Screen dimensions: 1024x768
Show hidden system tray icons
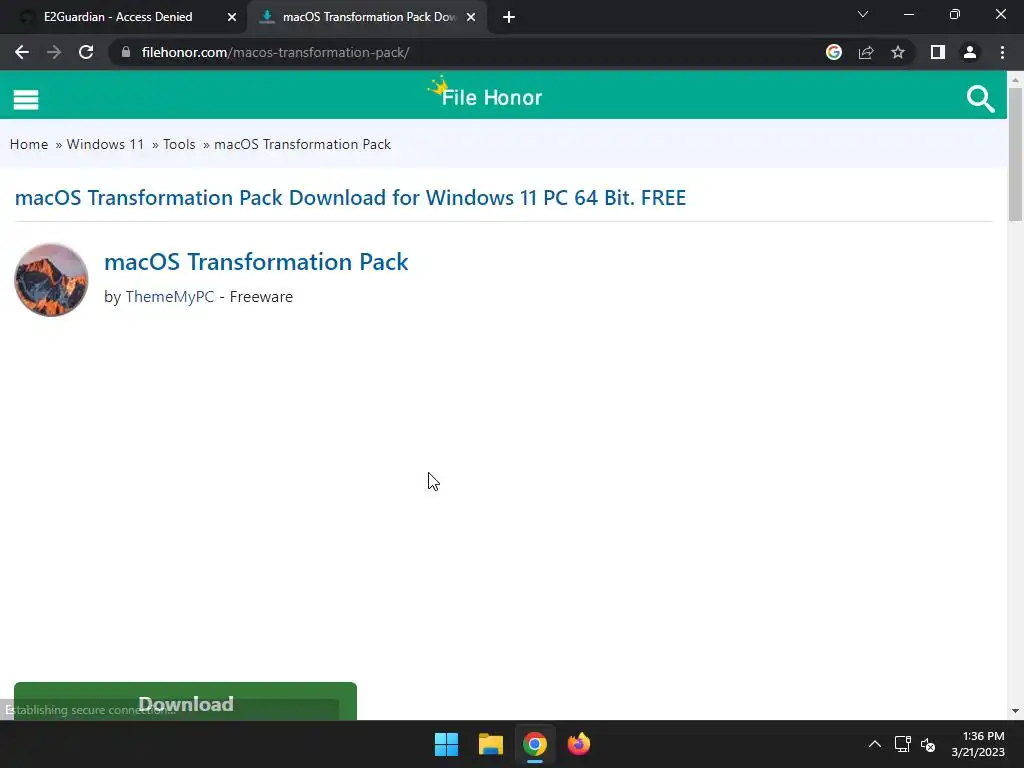tap(874, 744)
